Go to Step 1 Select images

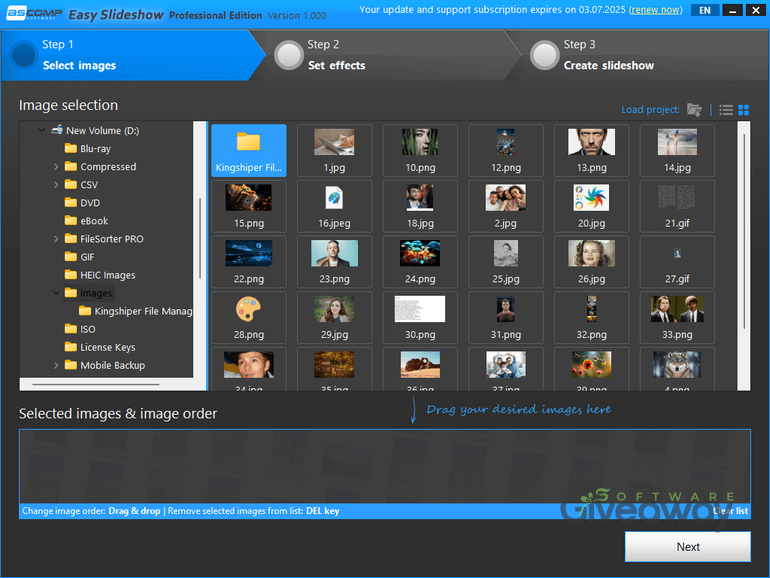(133, 55)
